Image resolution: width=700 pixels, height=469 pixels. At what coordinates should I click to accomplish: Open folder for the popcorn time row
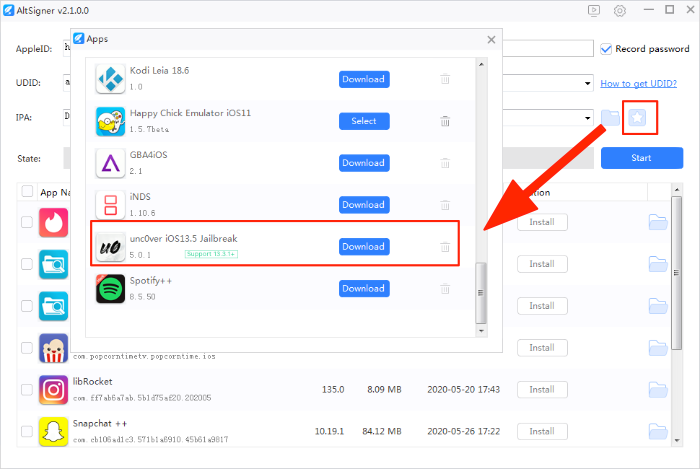(x=658, y=348)
